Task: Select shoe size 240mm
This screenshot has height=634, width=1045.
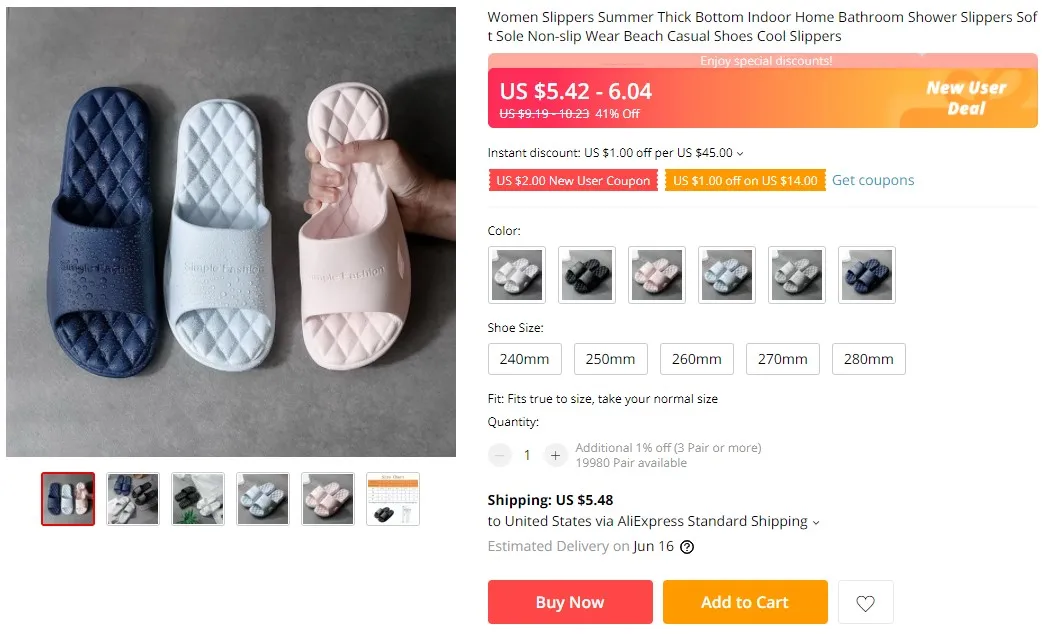Action: [x=525, y=359]
